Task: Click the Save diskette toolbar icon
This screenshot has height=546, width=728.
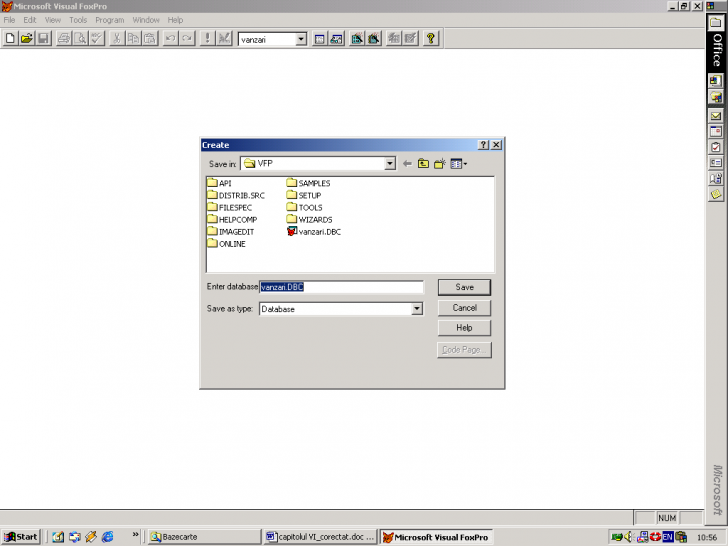Action: 43,39
